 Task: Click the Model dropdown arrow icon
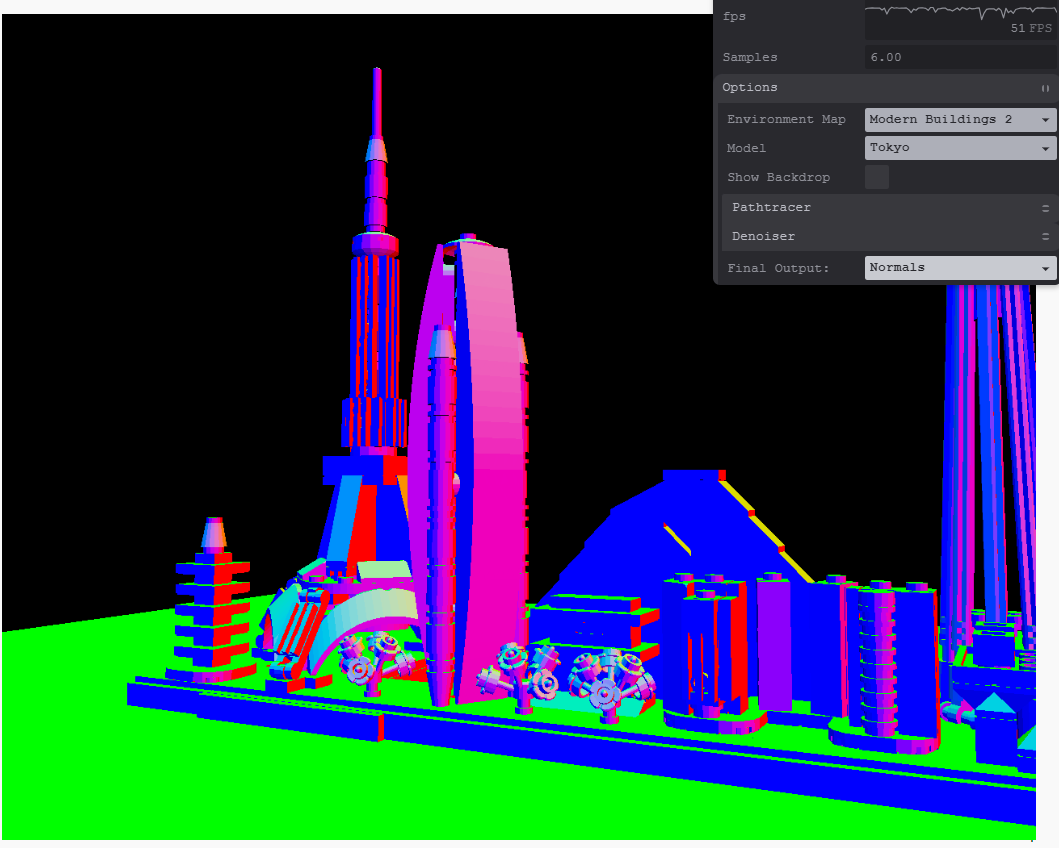[1045, 148]
